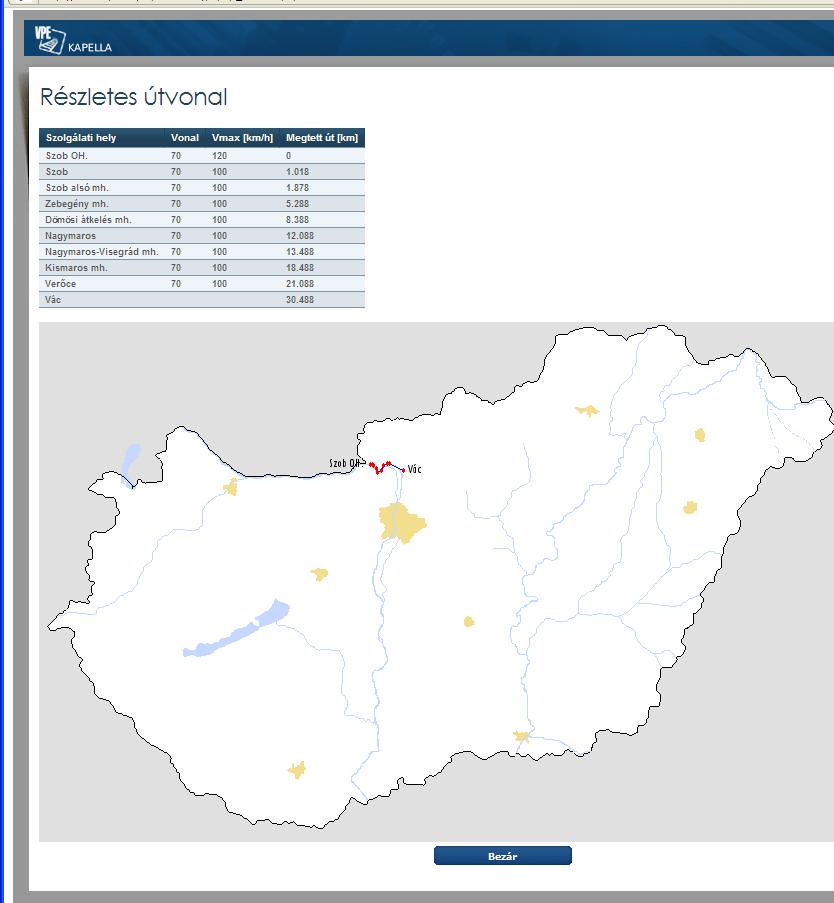Image resolution: width=834 pixels, height=903 pixels.
Task: Close the dialog with Bezár button
Action: point(502,856)
